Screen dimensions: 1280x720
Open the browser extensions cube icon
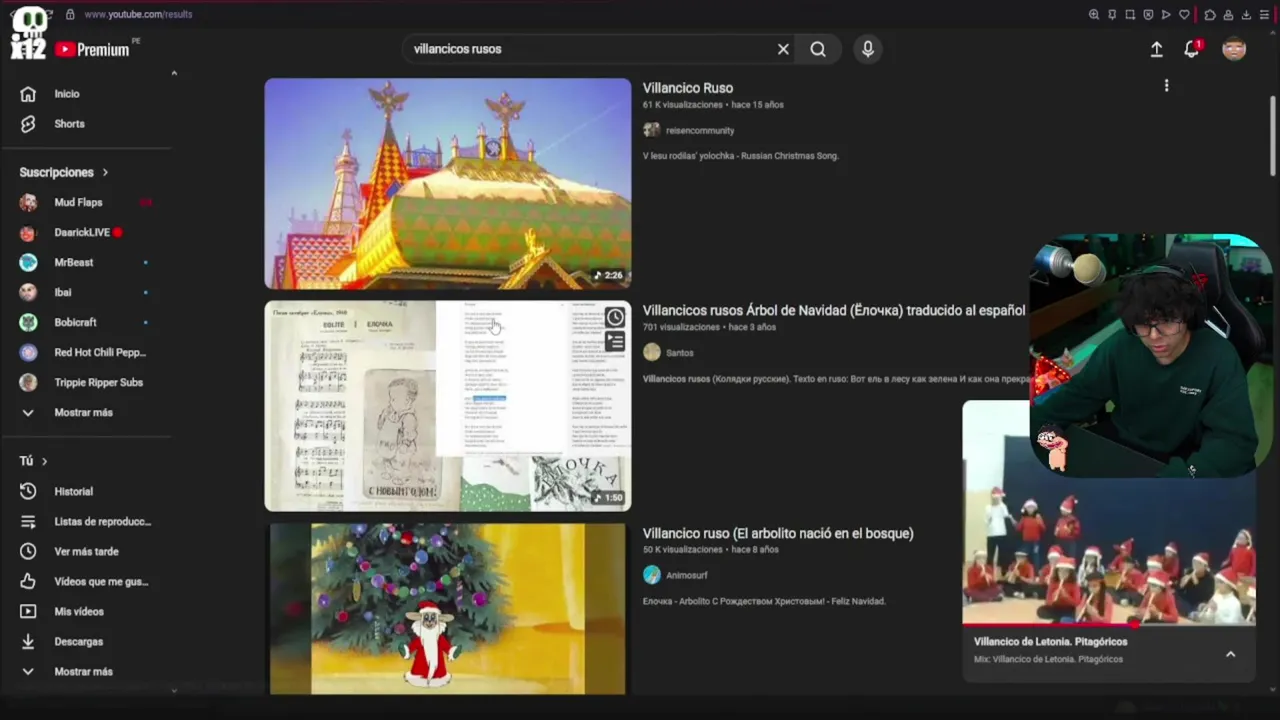[1210, 15]
